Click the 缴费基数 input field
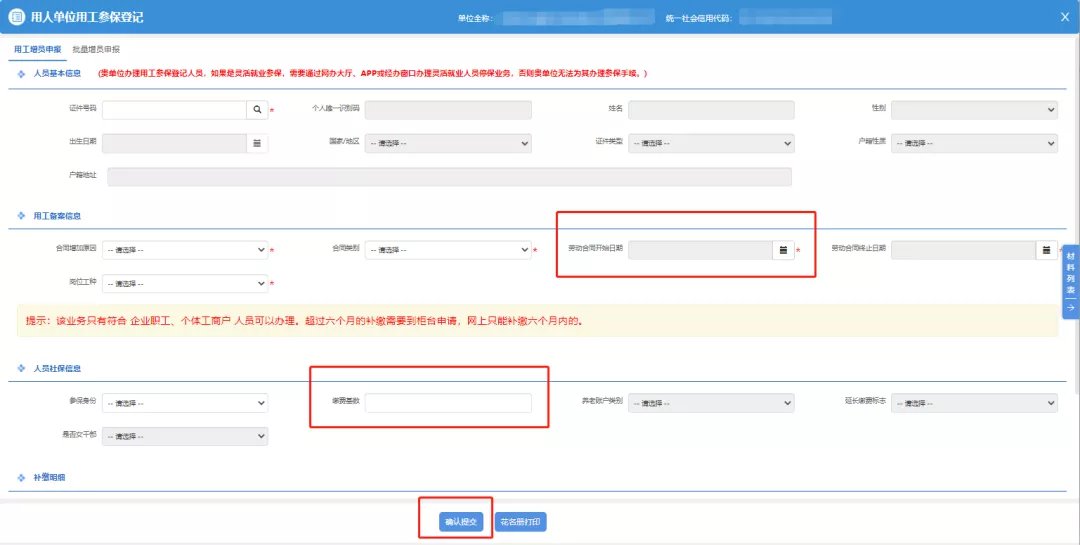The height and width of the screenshot is (545, 1080). pyautogui.click(x=448, y=403)
